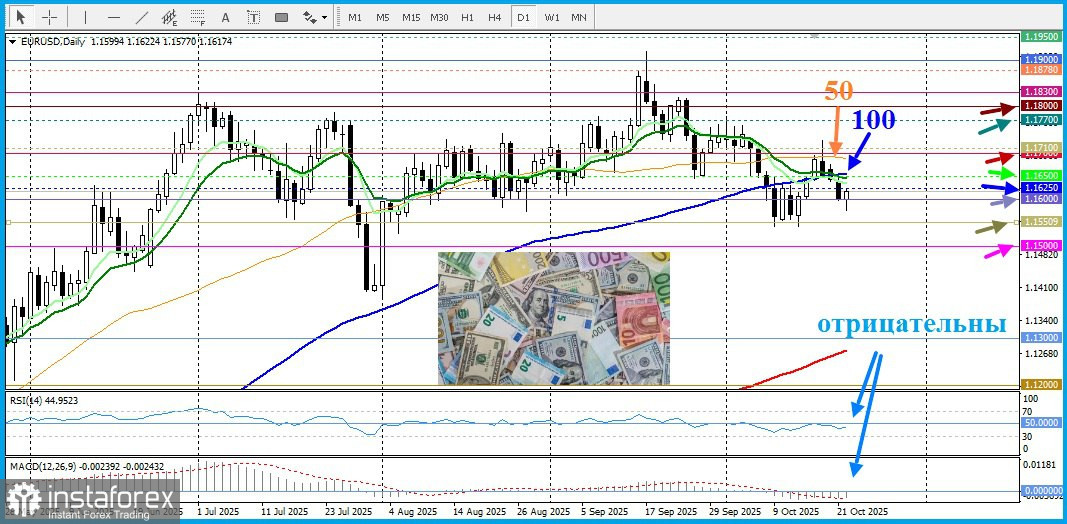Select the rectangle shape tool

[x=282, y=17]
